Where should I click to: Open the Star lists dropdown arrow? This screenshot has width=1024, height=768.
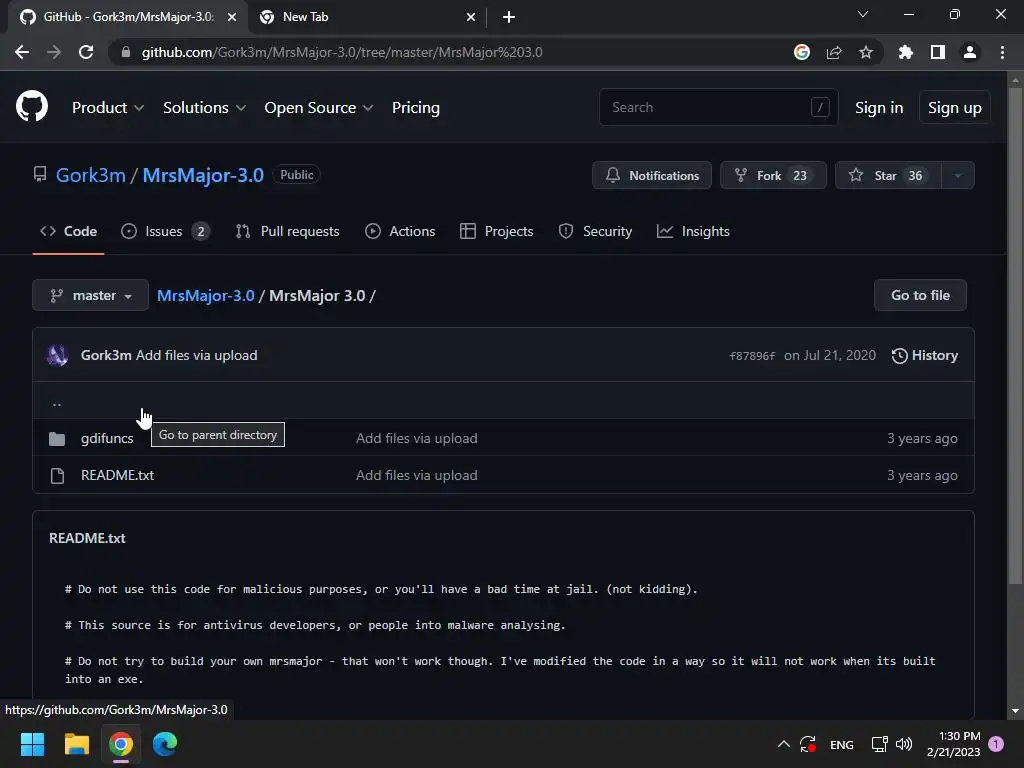[x=957, y=175]
